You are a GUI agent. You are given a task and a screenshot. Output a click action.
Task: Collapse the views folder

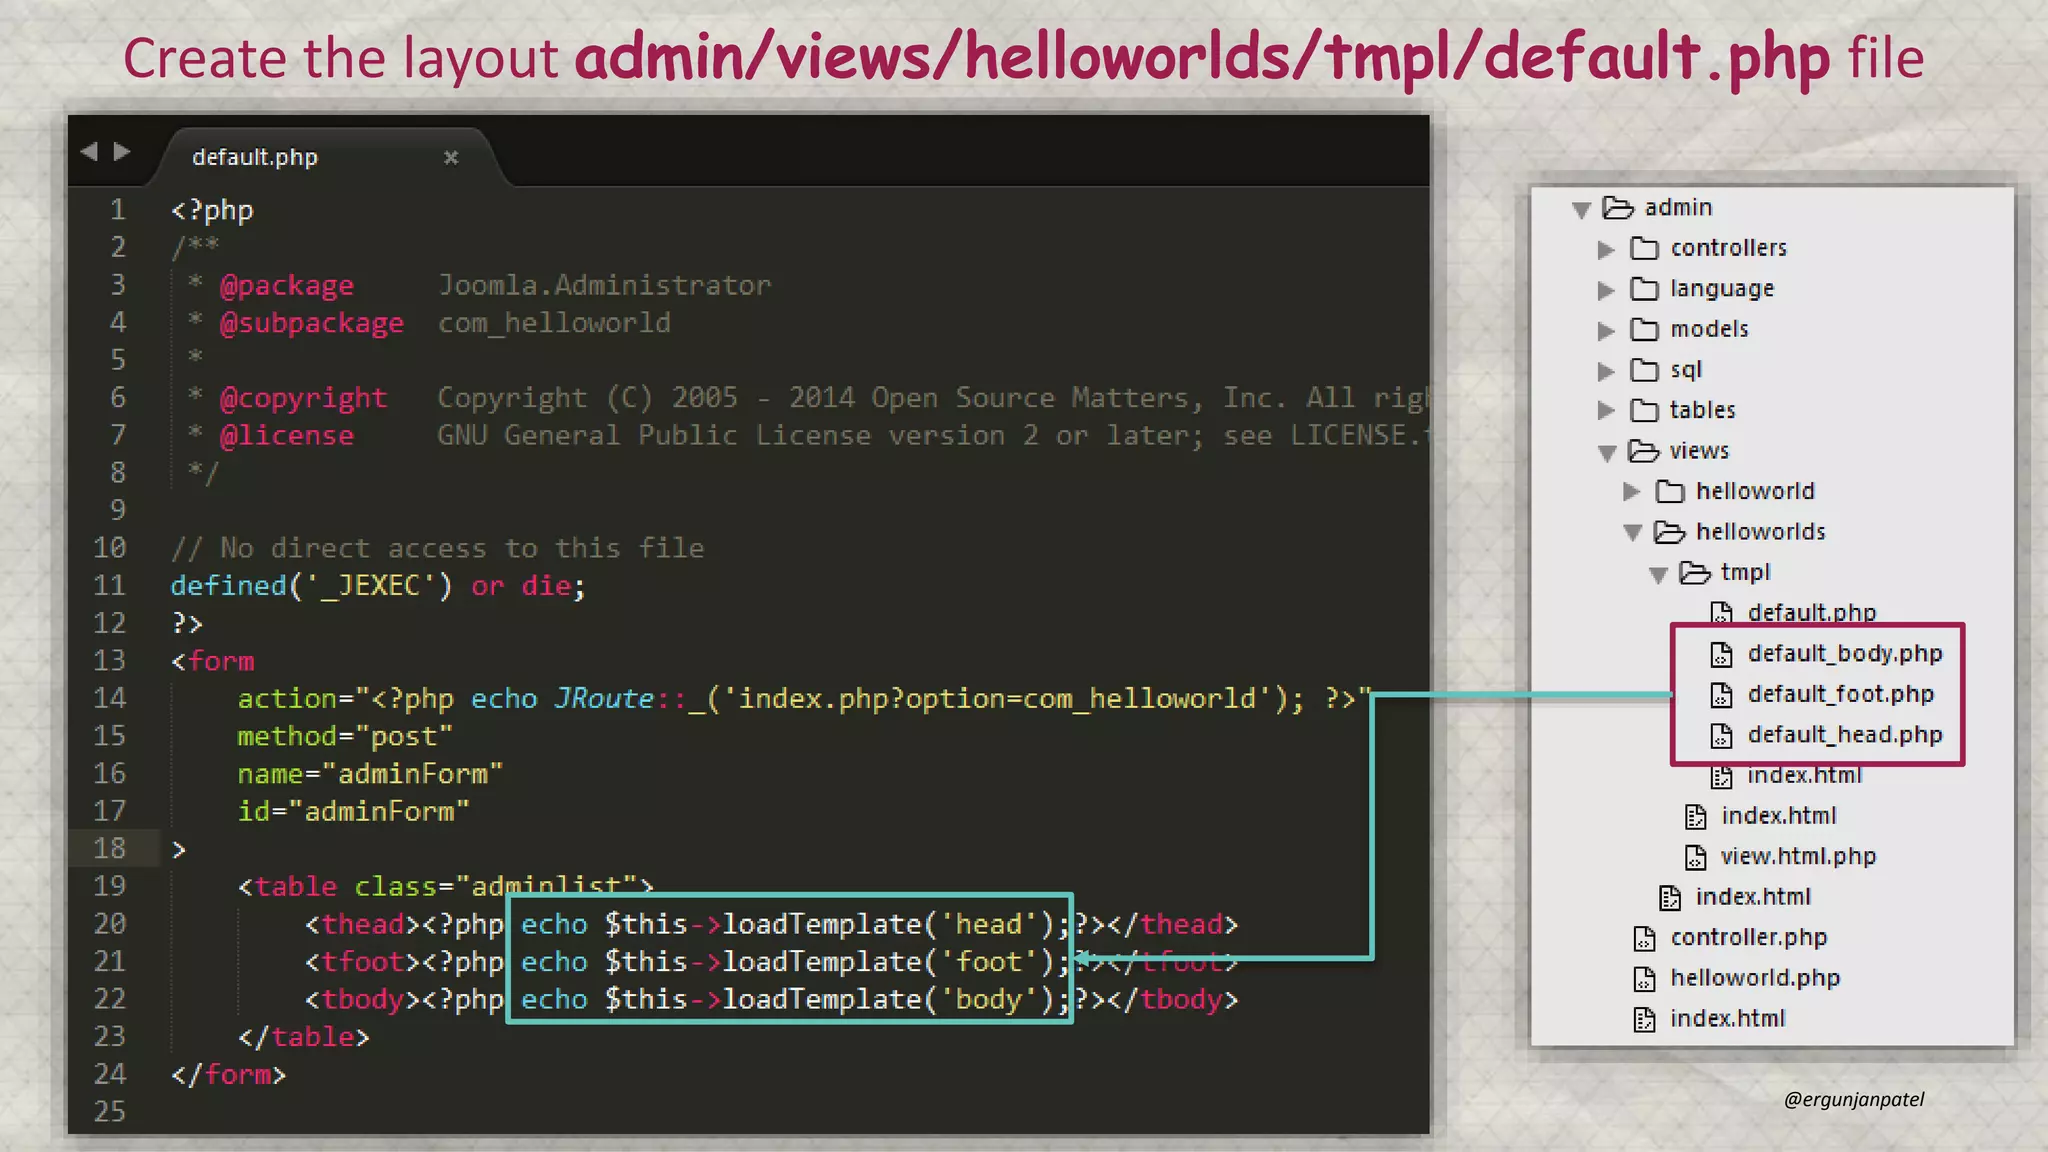[1607, 453]
